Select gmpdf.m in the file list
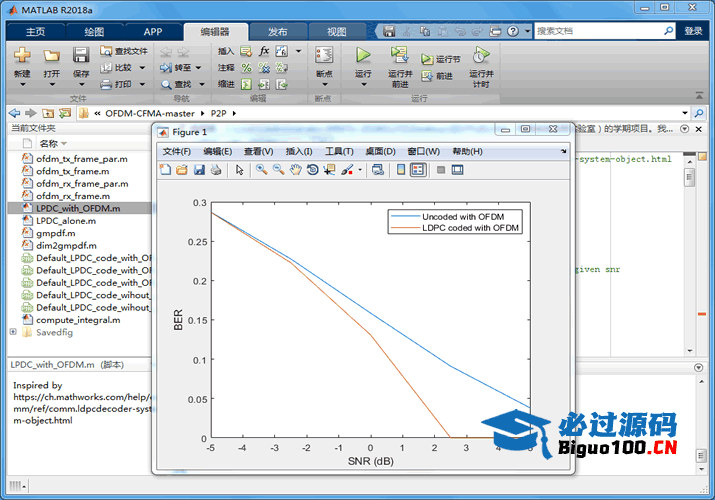Image resolution: width=715 pixels, height=500 pixels. pyautogui.click(x=56, y=233)
